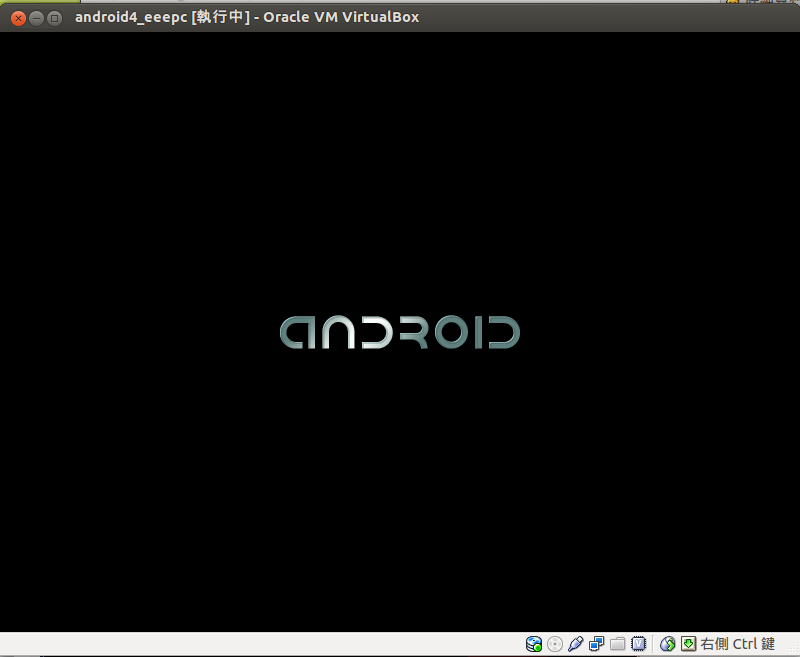
Task: Maximize the VirtualBox VM window
Action: tap(54, 19)
